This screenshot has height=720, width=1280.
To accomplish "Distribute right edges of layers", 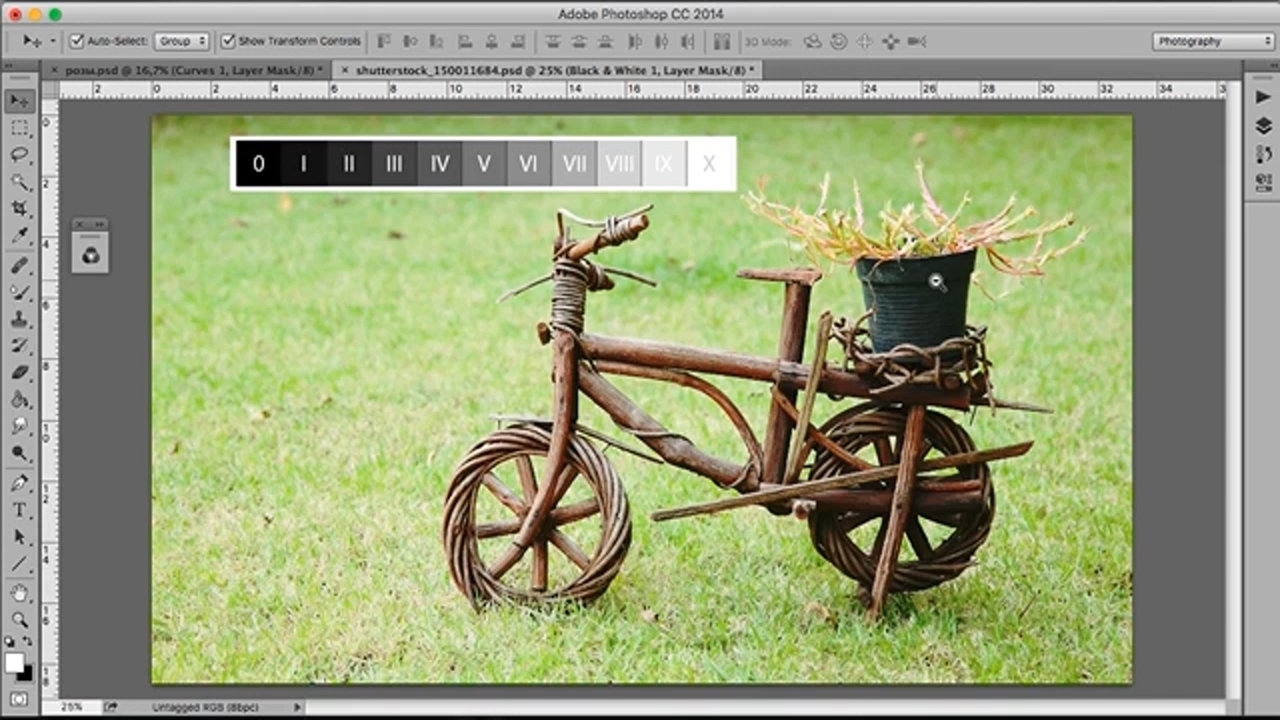I will (x=688, y=41).
